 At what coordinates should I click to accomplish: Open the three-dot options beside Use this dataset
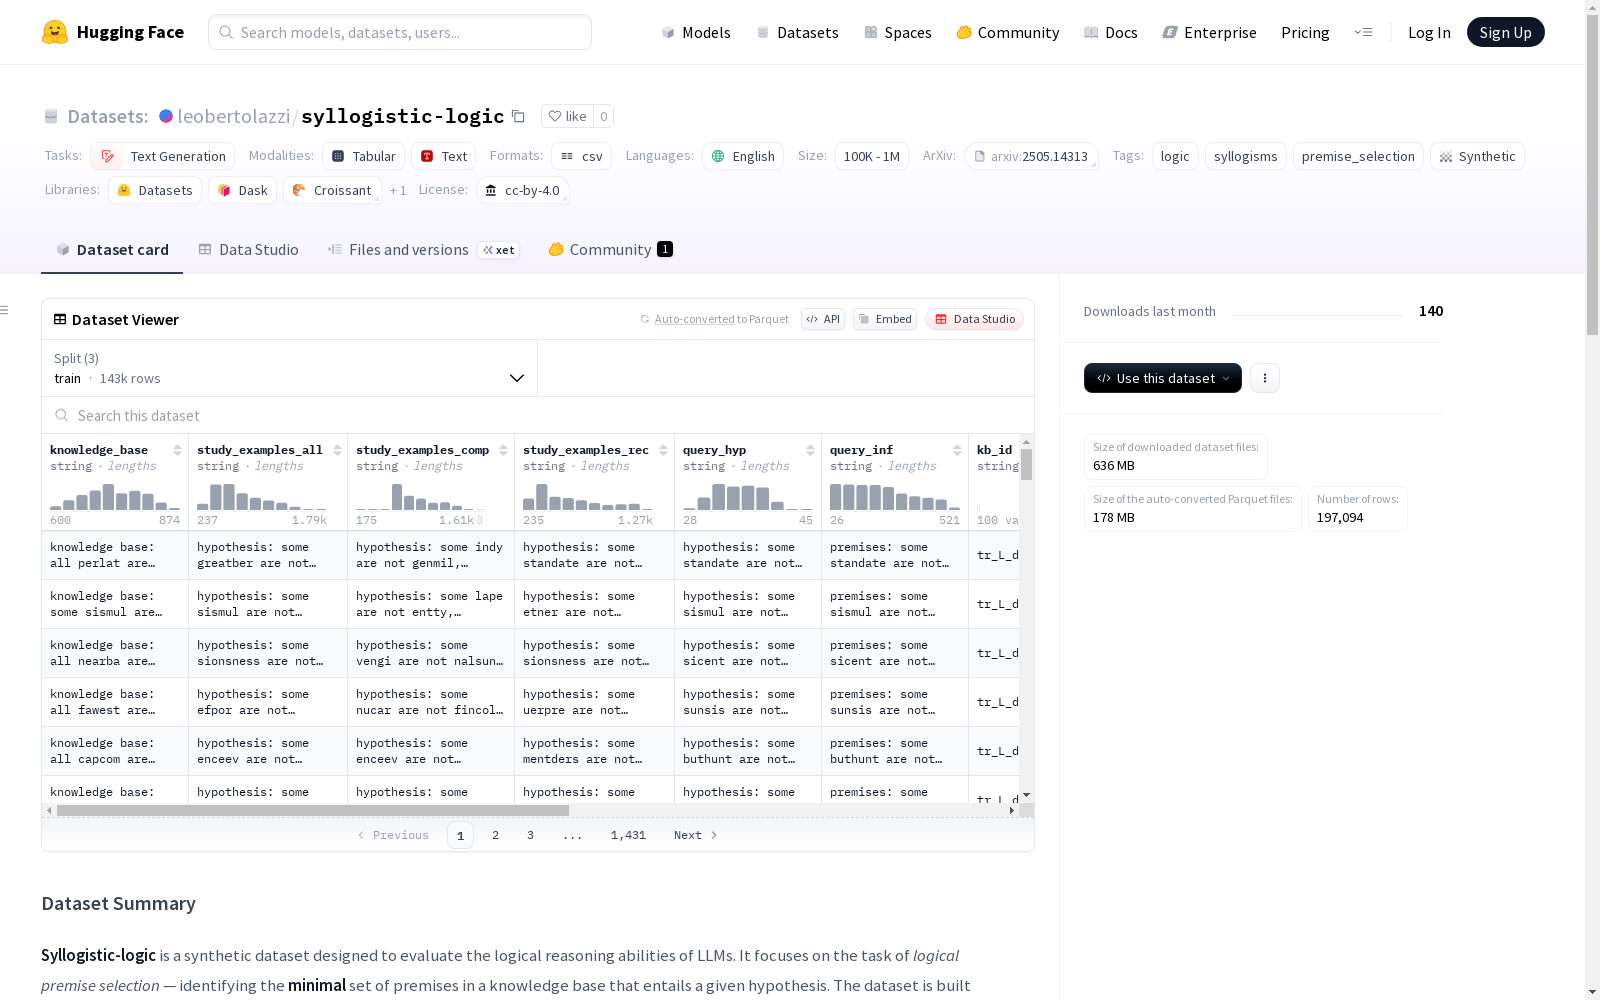[x=1264, y=378]
